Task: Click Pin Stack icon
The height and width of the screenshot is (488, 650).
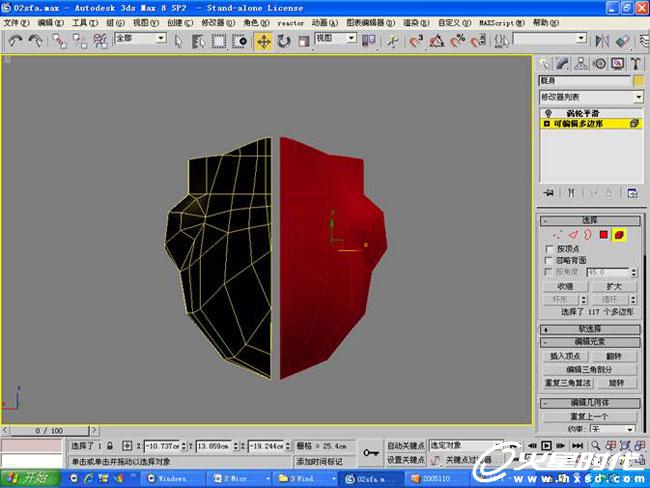Action: point(548,193)
